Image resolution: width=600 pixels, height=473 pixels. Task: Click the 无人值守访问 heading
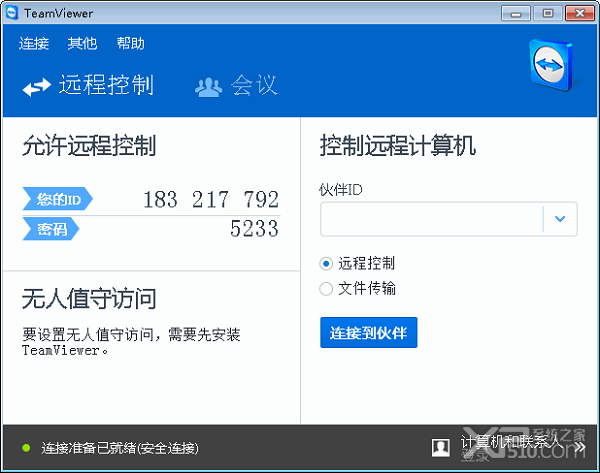coord(89,298)
